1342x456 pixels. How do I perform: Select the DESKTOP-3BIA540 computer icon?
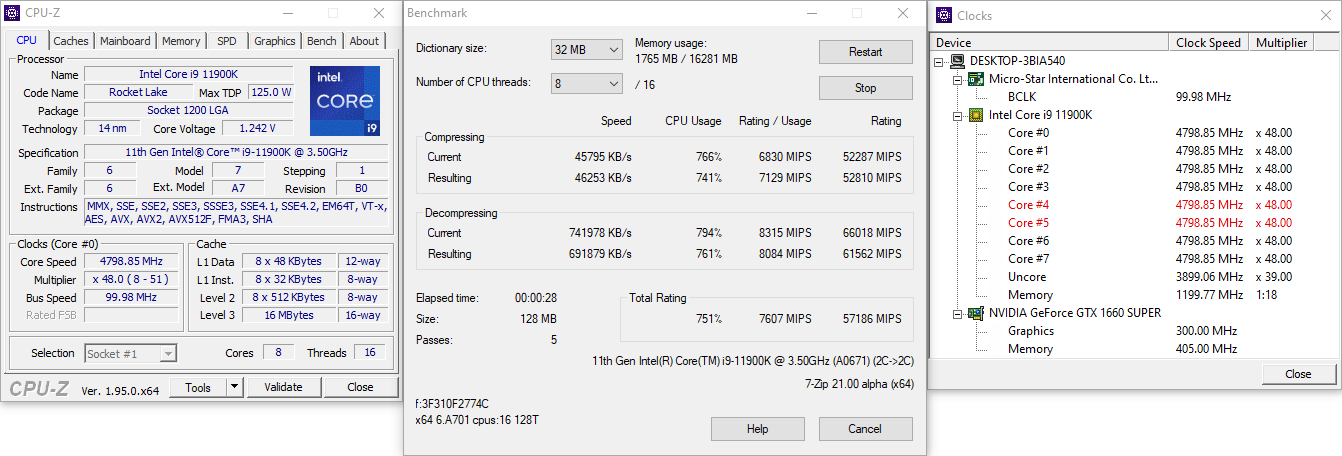(959, 61)
